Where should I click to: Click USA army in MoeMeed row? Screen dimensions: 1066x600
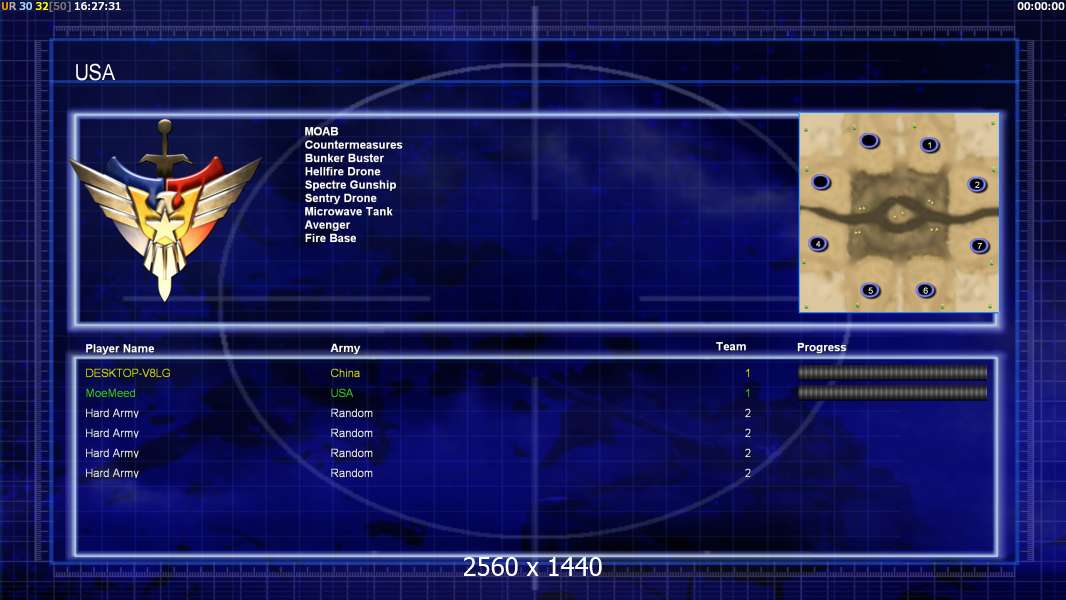341,393
